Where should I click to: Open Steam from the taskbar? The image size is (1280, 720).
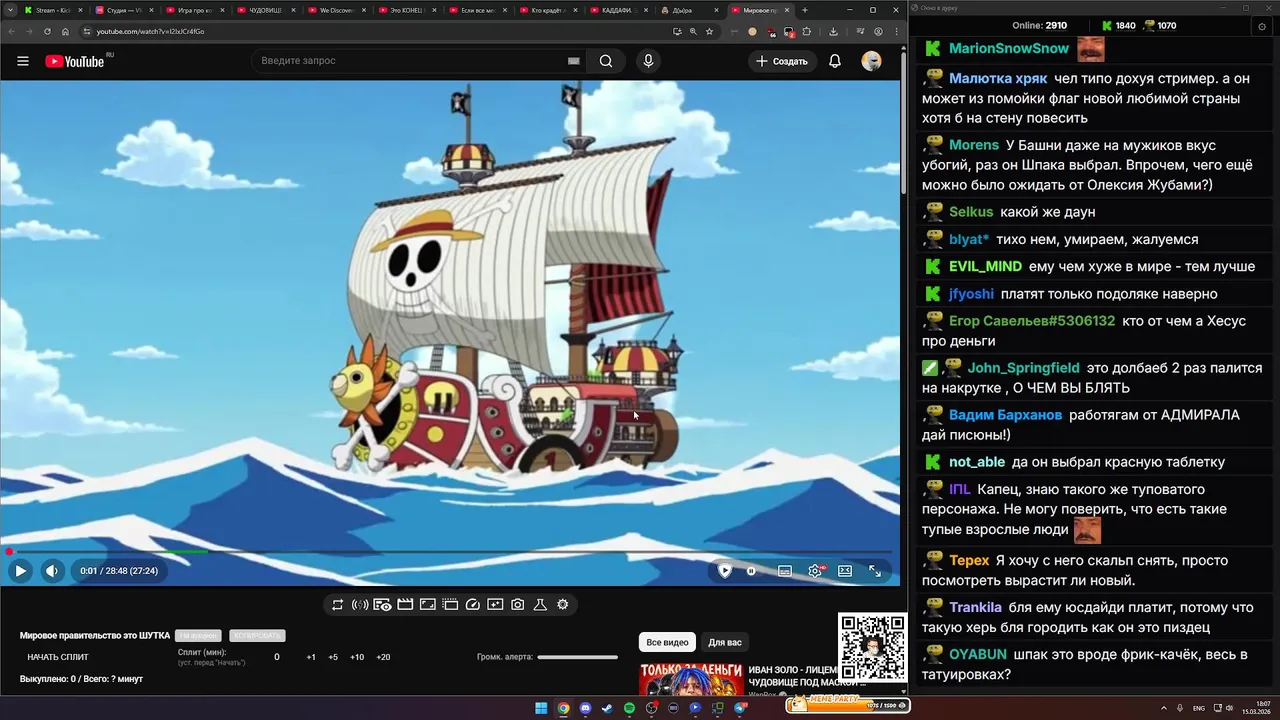coord(607,708)
